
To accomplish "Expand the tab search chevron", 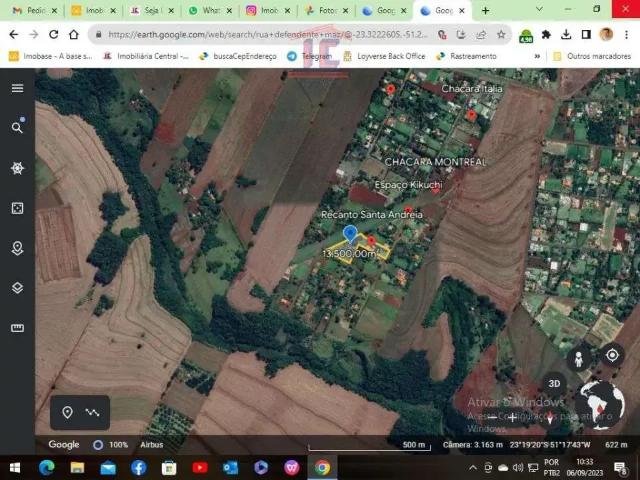I will [x=539, y=9].
